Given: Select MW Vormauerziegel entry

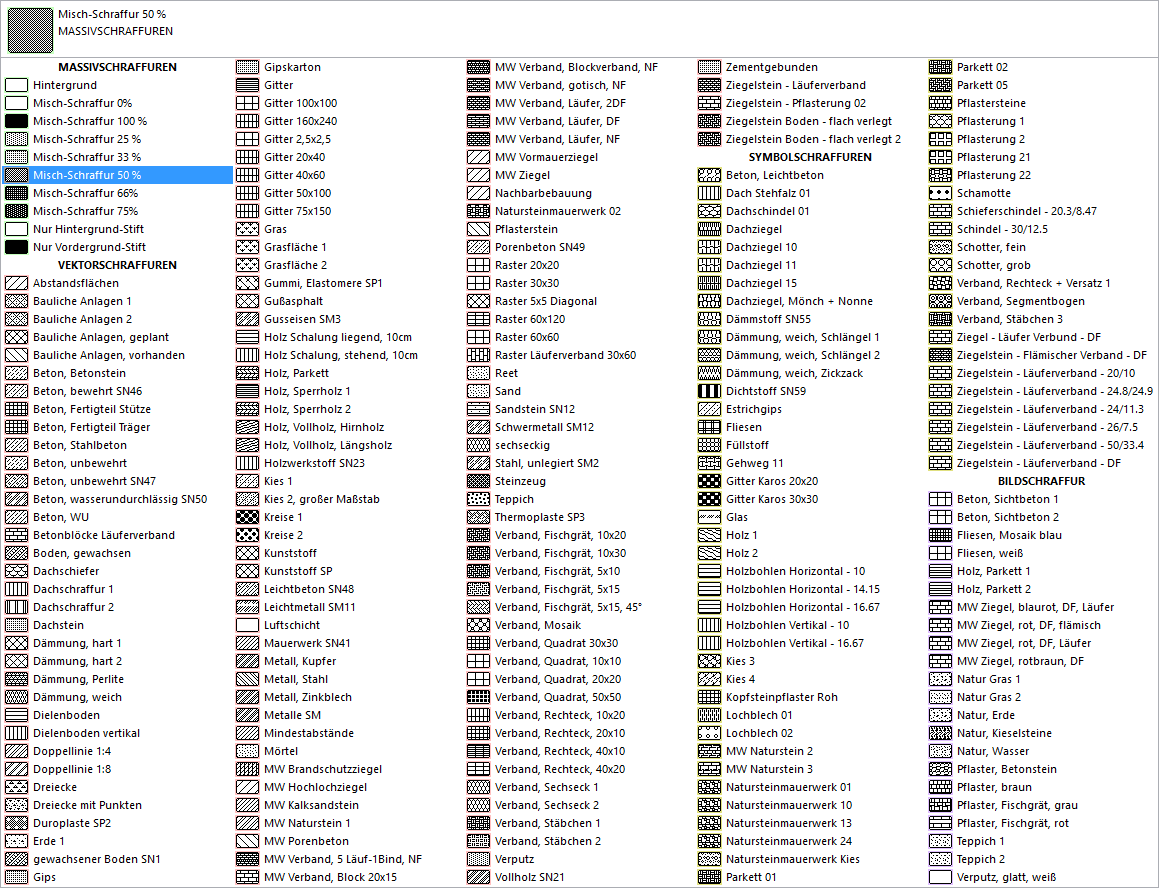Looking at the screenshot, I should click(547, 157).
